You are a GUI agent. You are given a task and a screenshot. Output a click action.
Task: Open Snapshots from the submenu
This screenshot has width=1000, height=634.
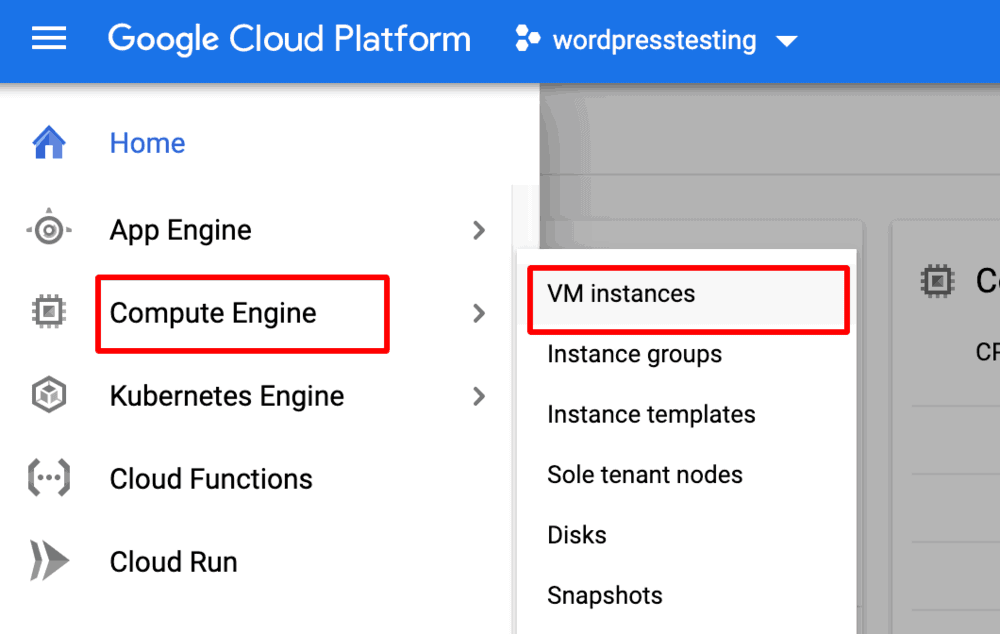(604, 595)
